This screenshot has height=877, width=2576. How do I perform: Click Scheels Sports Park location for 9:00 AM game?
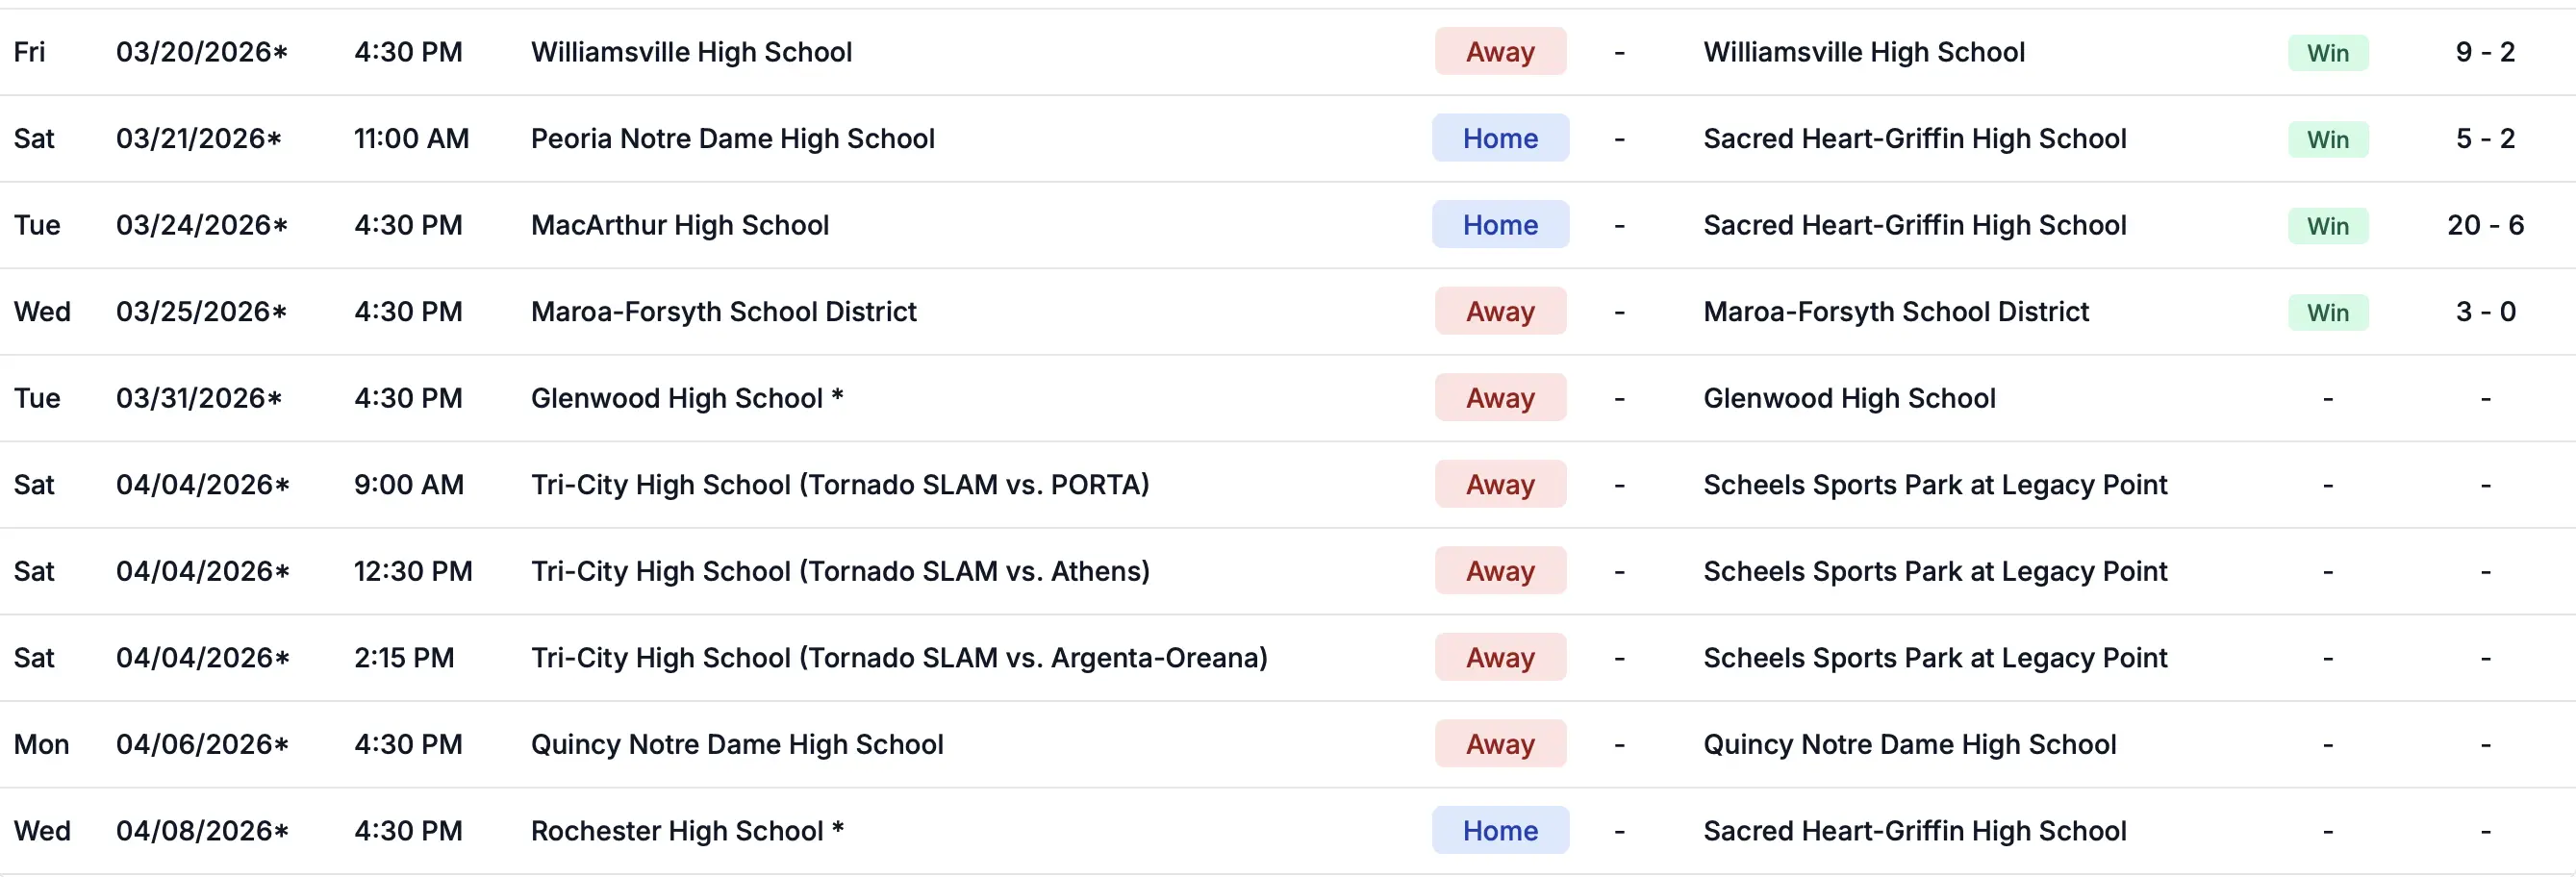[x=1934, y=485]
